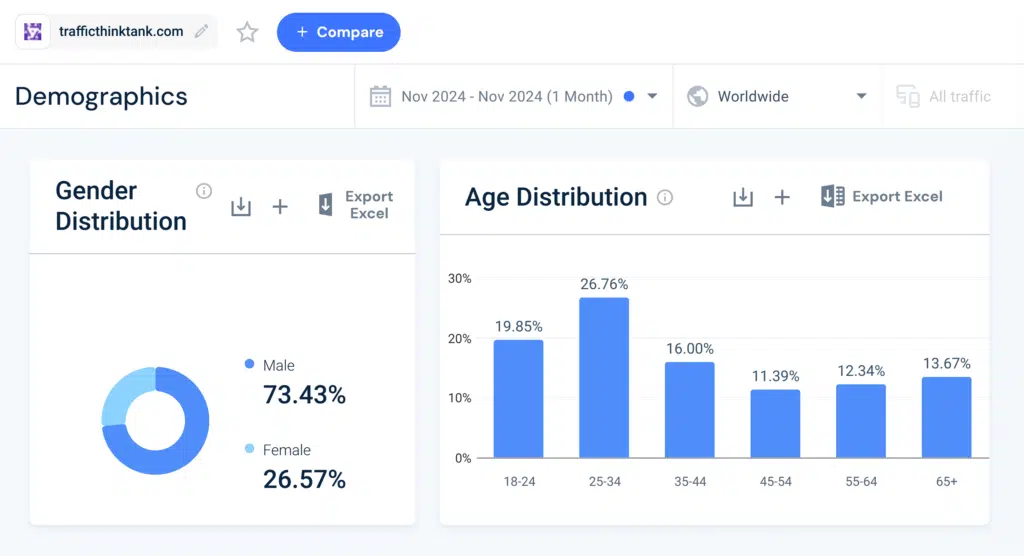Click the globe icon next to Worldwide
The width and height of the screenshot is (1024, 556).
pyautogui.click(x=698, y=96)
